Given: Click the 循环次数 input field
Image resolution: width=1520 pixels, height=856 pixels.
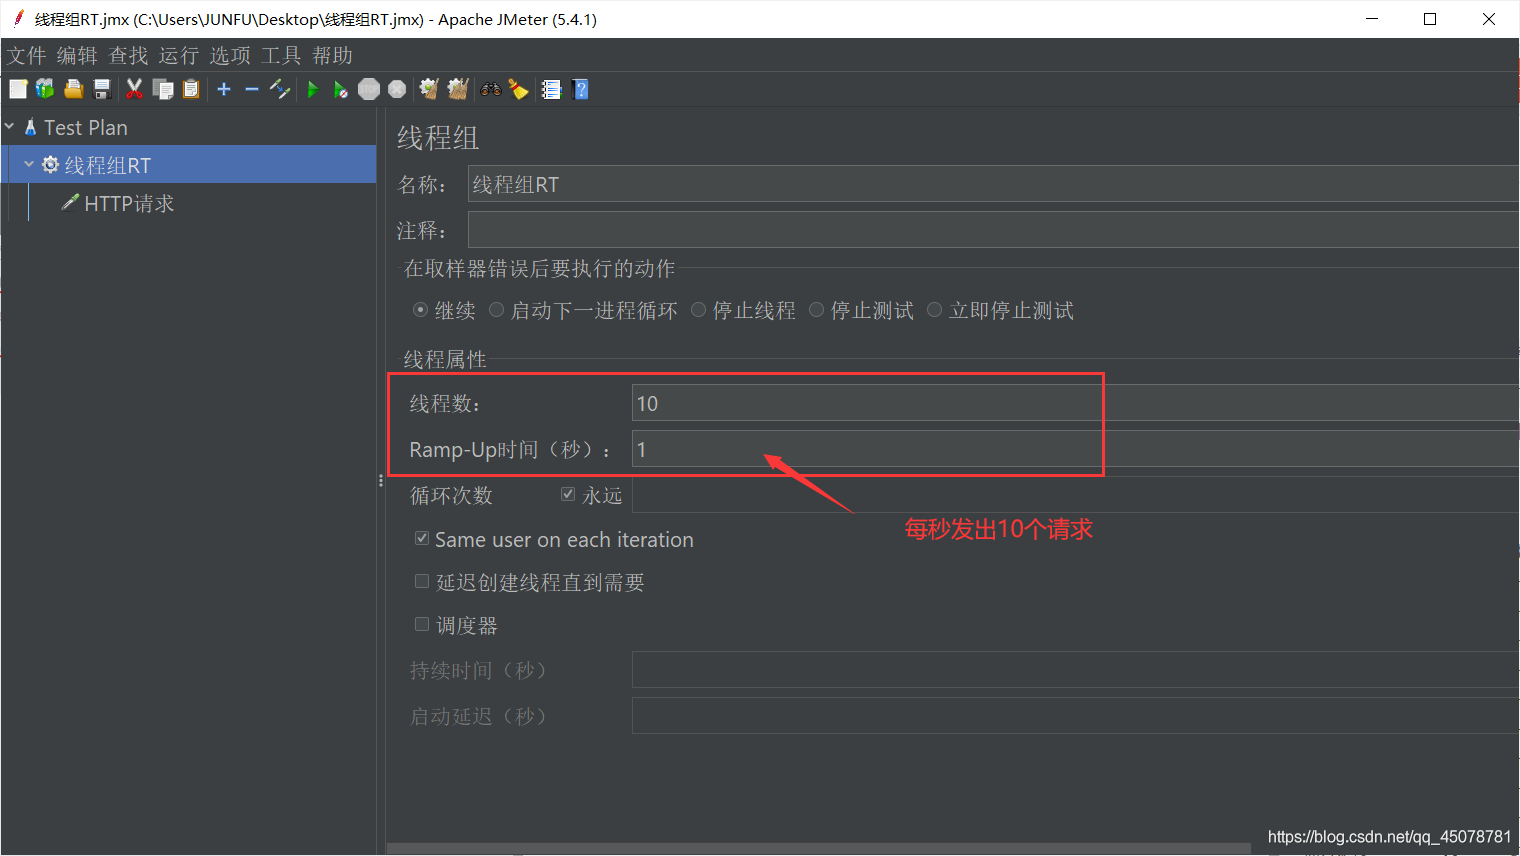Looking at the screenshot, I should point(1075,495).
